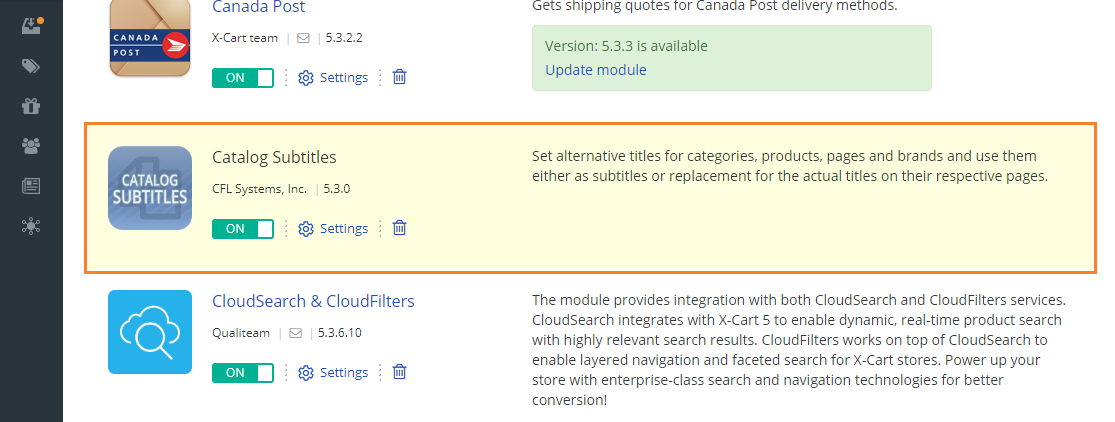The width and height of the screenshot is (1115, 422).
Task: Click the Catalog Subtitles module thumbnail
Action: 150,188
